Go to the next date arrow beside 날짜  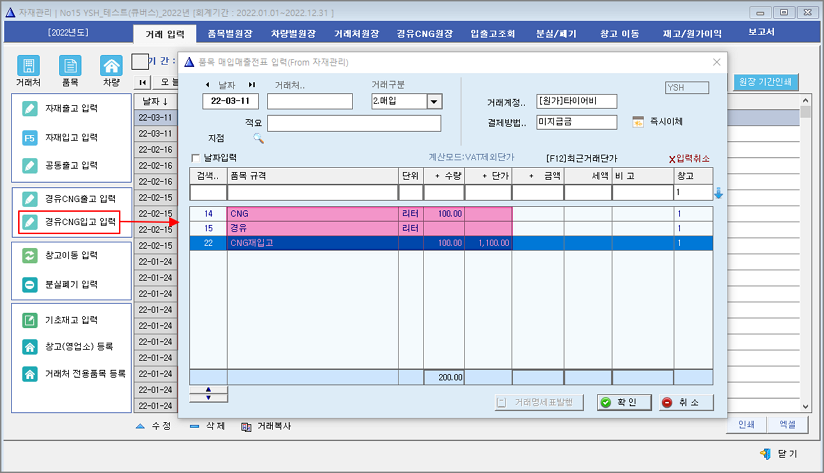(x=252, y=85)
